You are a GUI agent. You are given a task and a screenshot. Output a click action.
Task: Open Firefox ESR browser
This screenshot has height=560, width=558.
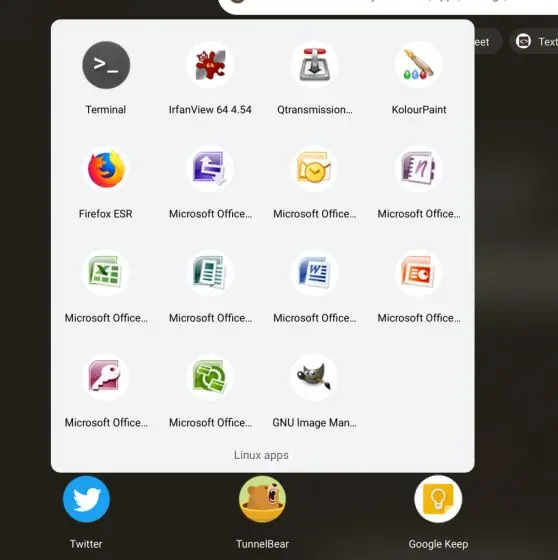coord(106,169)
